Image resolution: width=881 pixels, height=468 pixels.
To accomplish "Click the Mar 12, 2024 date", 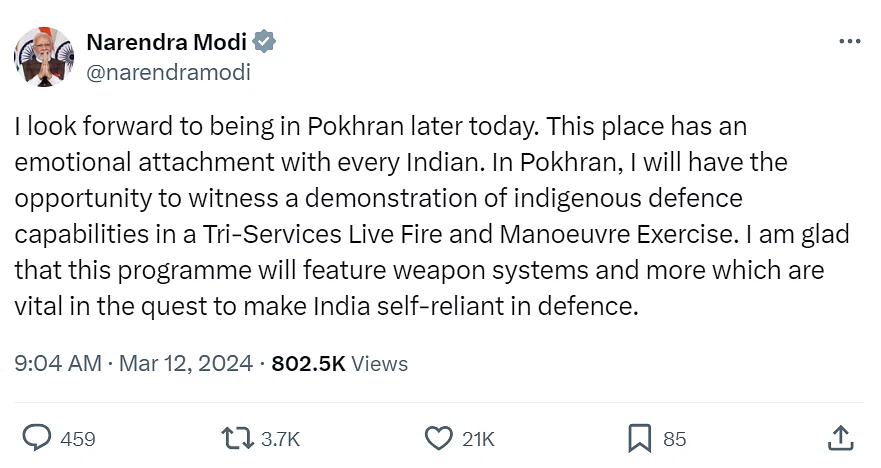I will point(185,363).
